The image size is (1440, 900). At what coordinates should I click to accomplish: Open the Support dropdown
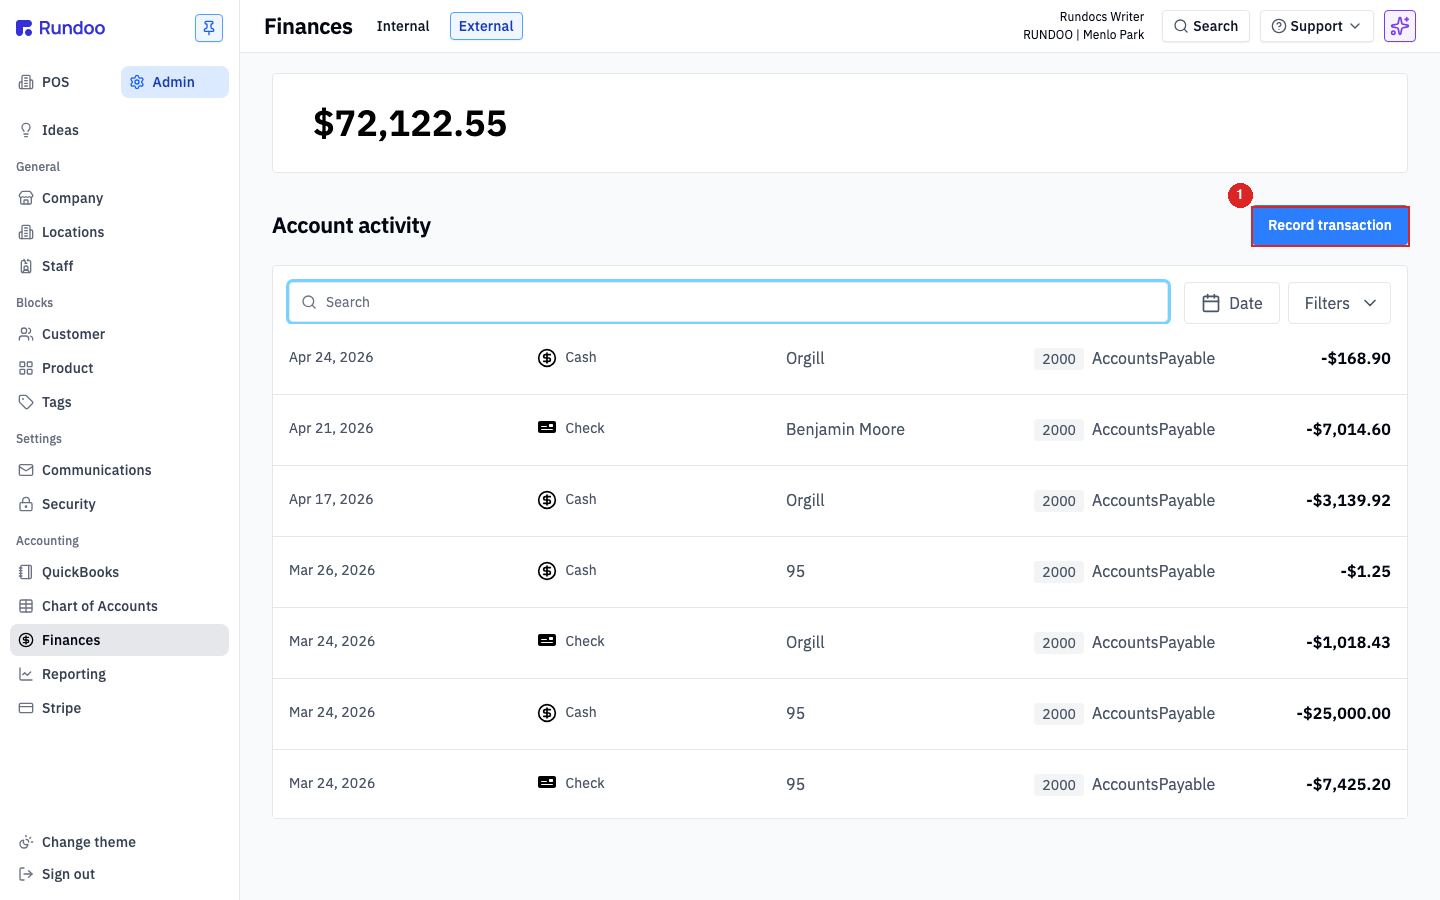(x=1317, y=26)
